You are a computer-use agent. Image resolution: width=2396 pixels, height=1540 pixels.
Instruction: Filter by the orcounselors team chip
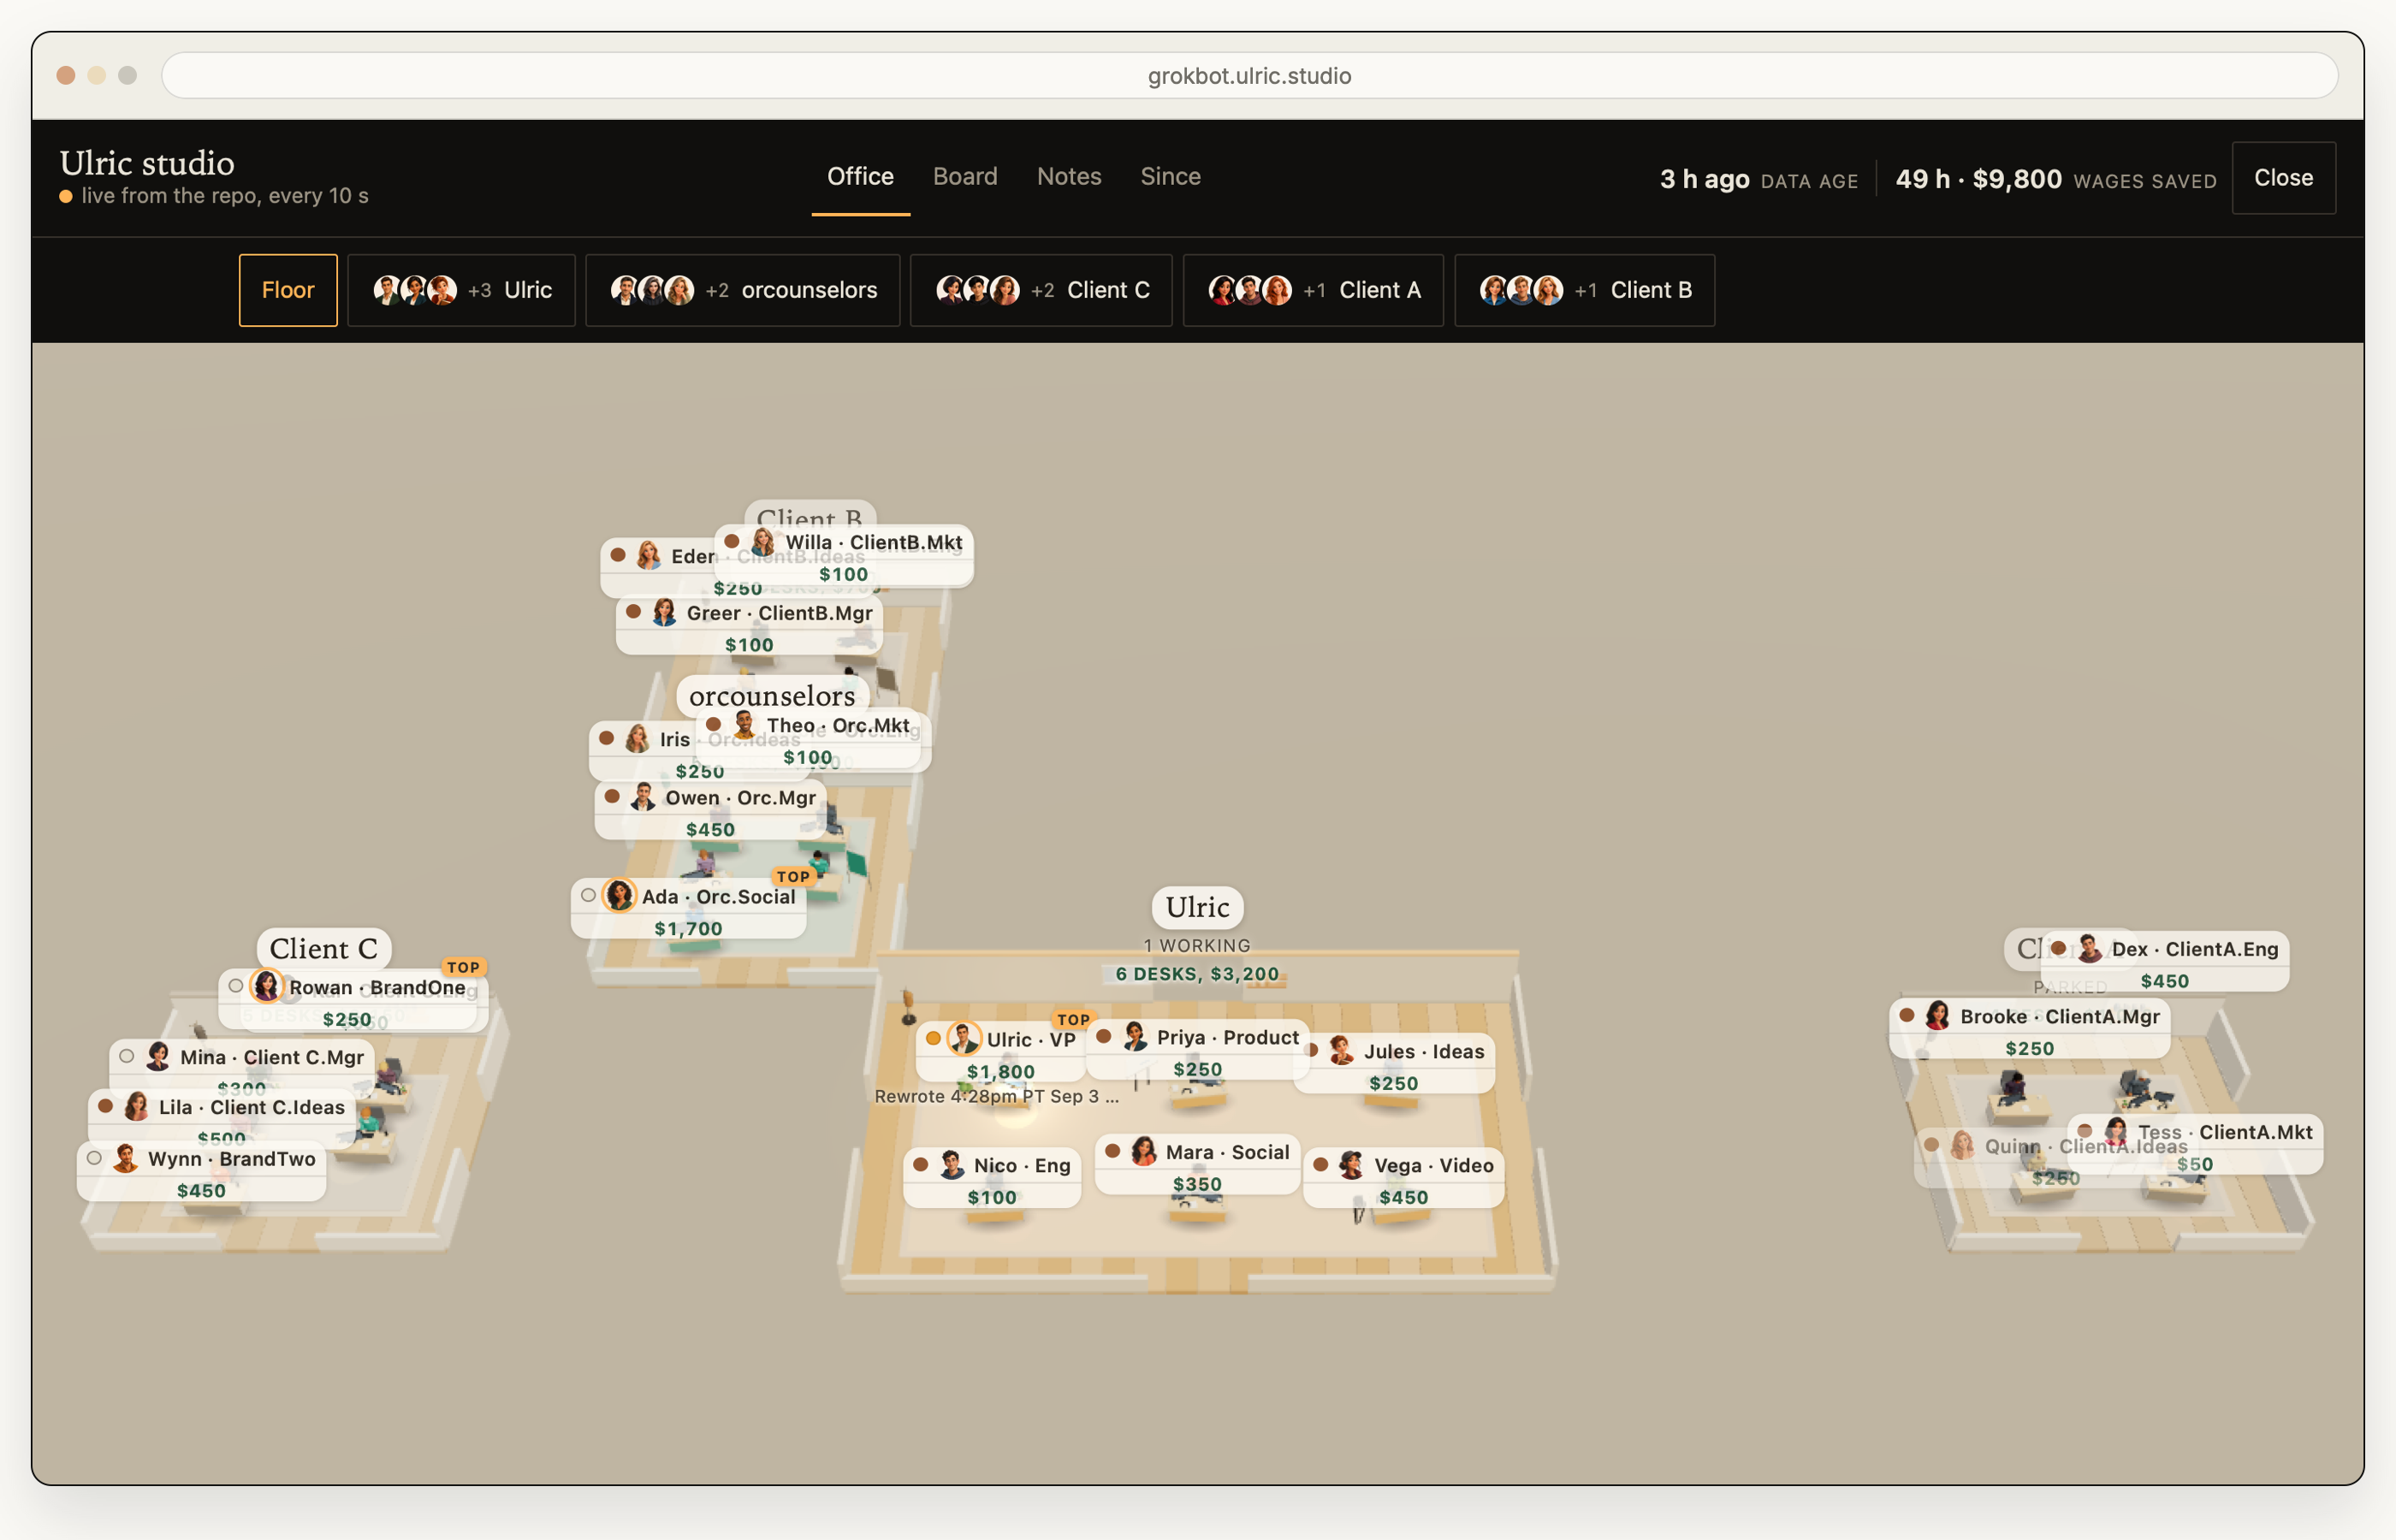coord(742,290)
